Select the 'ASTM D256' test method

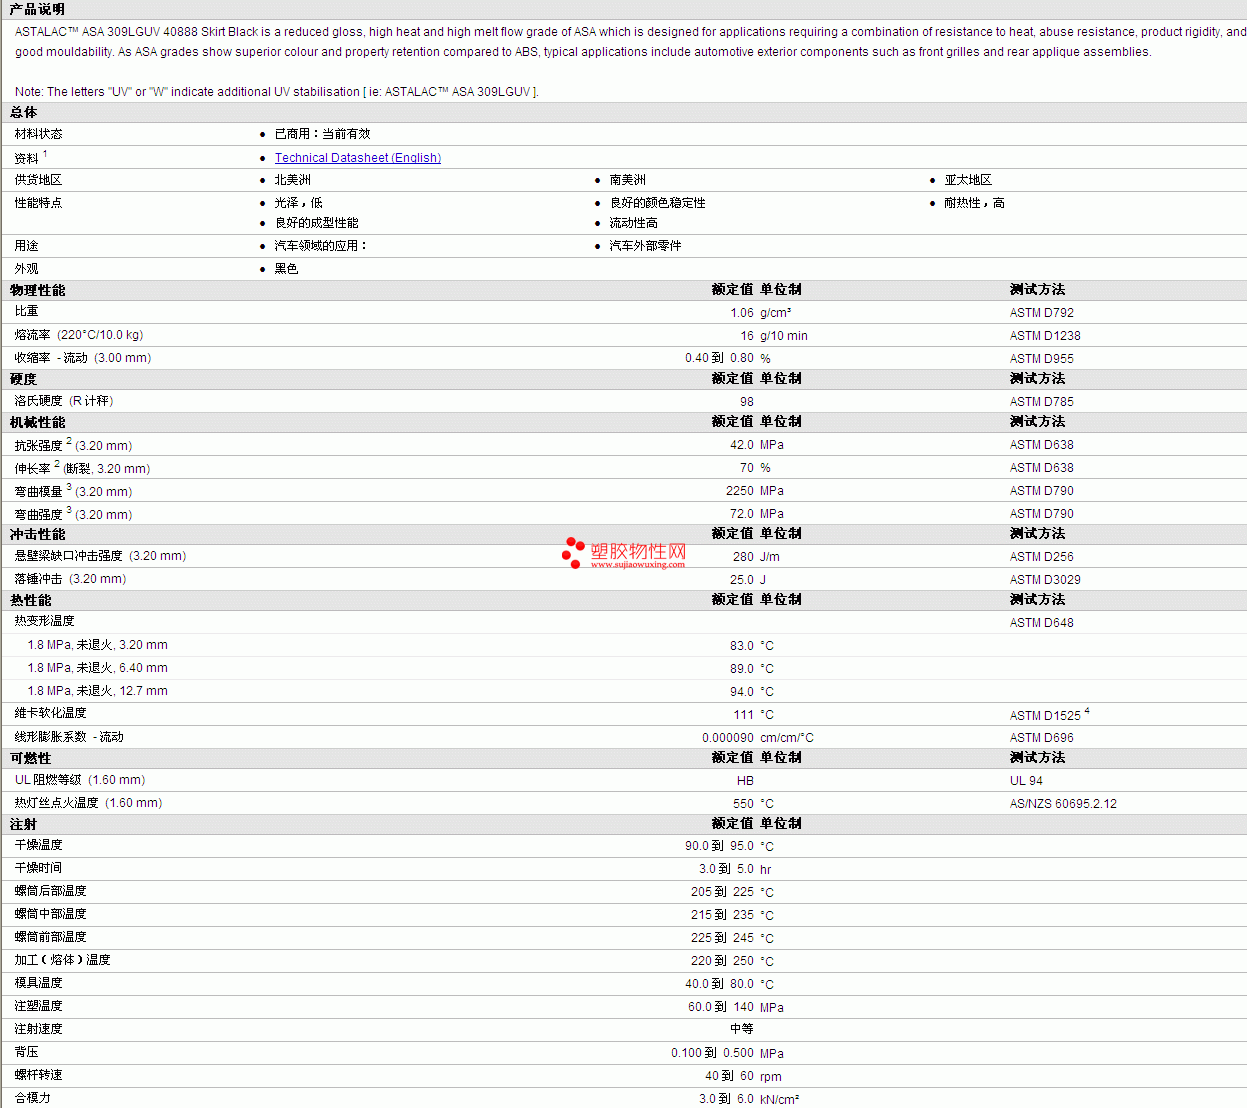pyautogui.click(x=1042, y=557)
